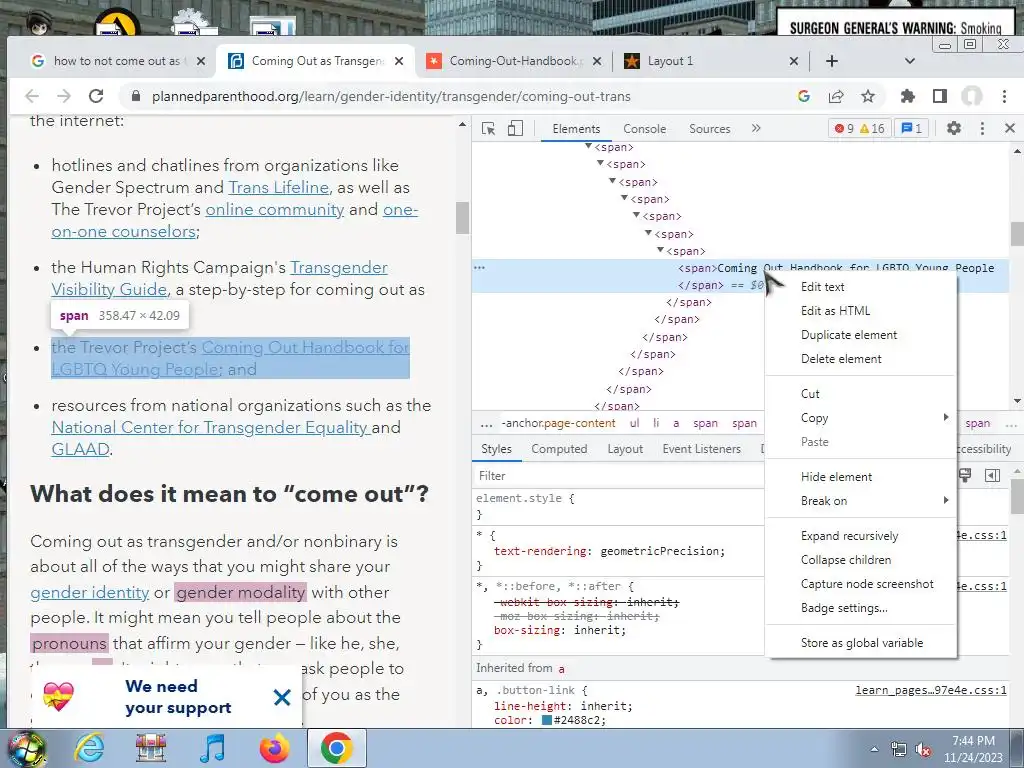Open Internet Explorer from the taskbar
1024x768 pixels.
[x=88, y=748]
